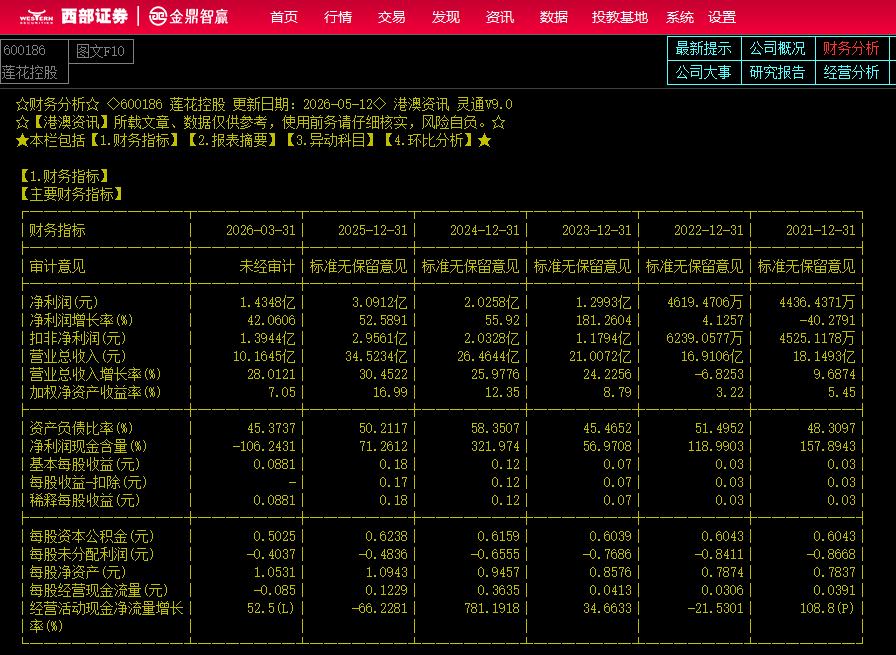
Task: Click the 净利润现金含量(%) row label
Action: 88,446
